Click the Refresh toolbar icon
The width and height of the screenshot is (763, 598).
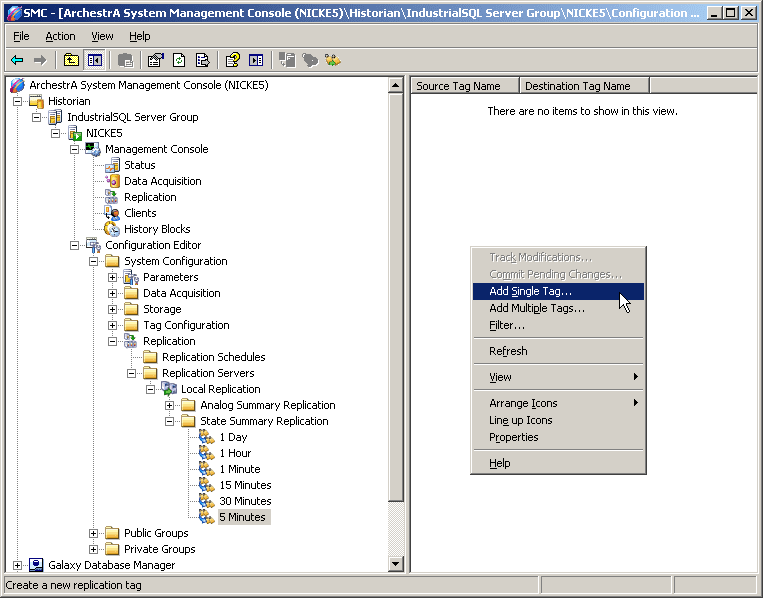[x=179, y=60]
